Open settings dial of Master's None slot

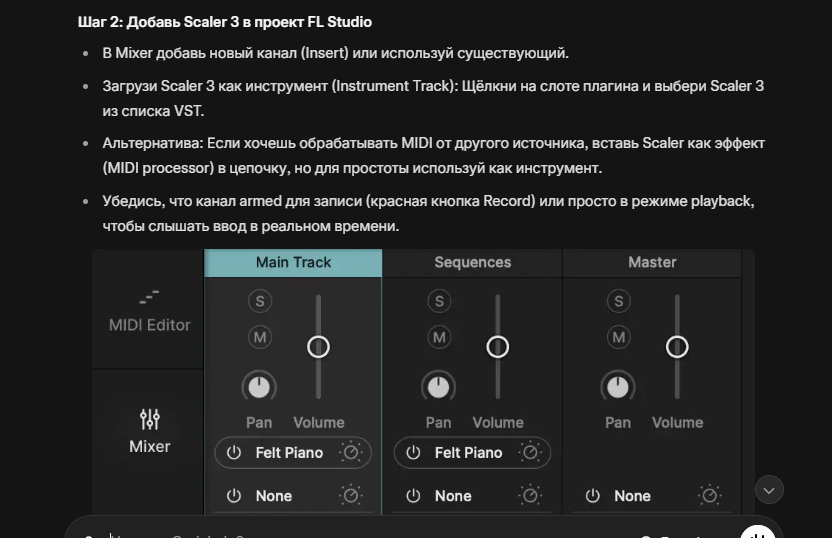coord(710,496)
